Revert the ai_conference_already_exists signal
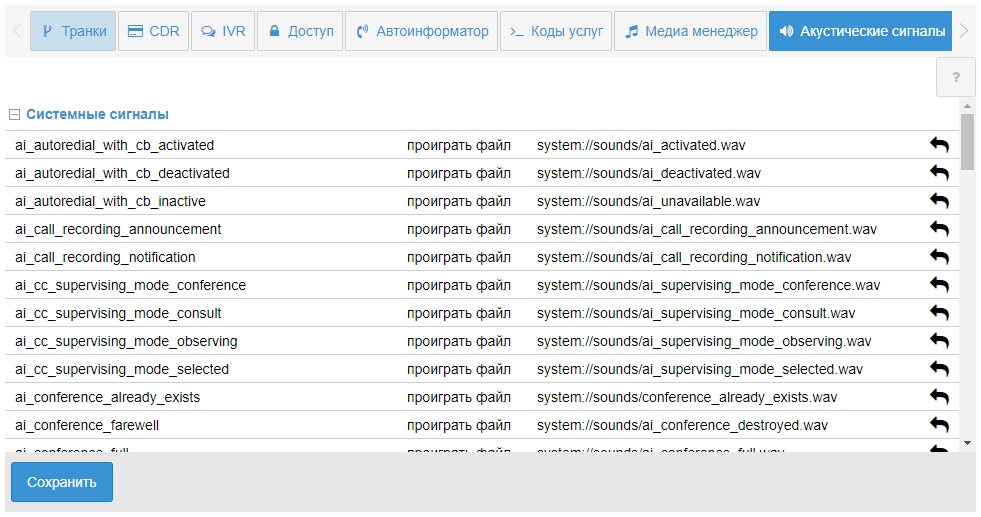This screenshot has height=517, width=981. tap(939, 397)
